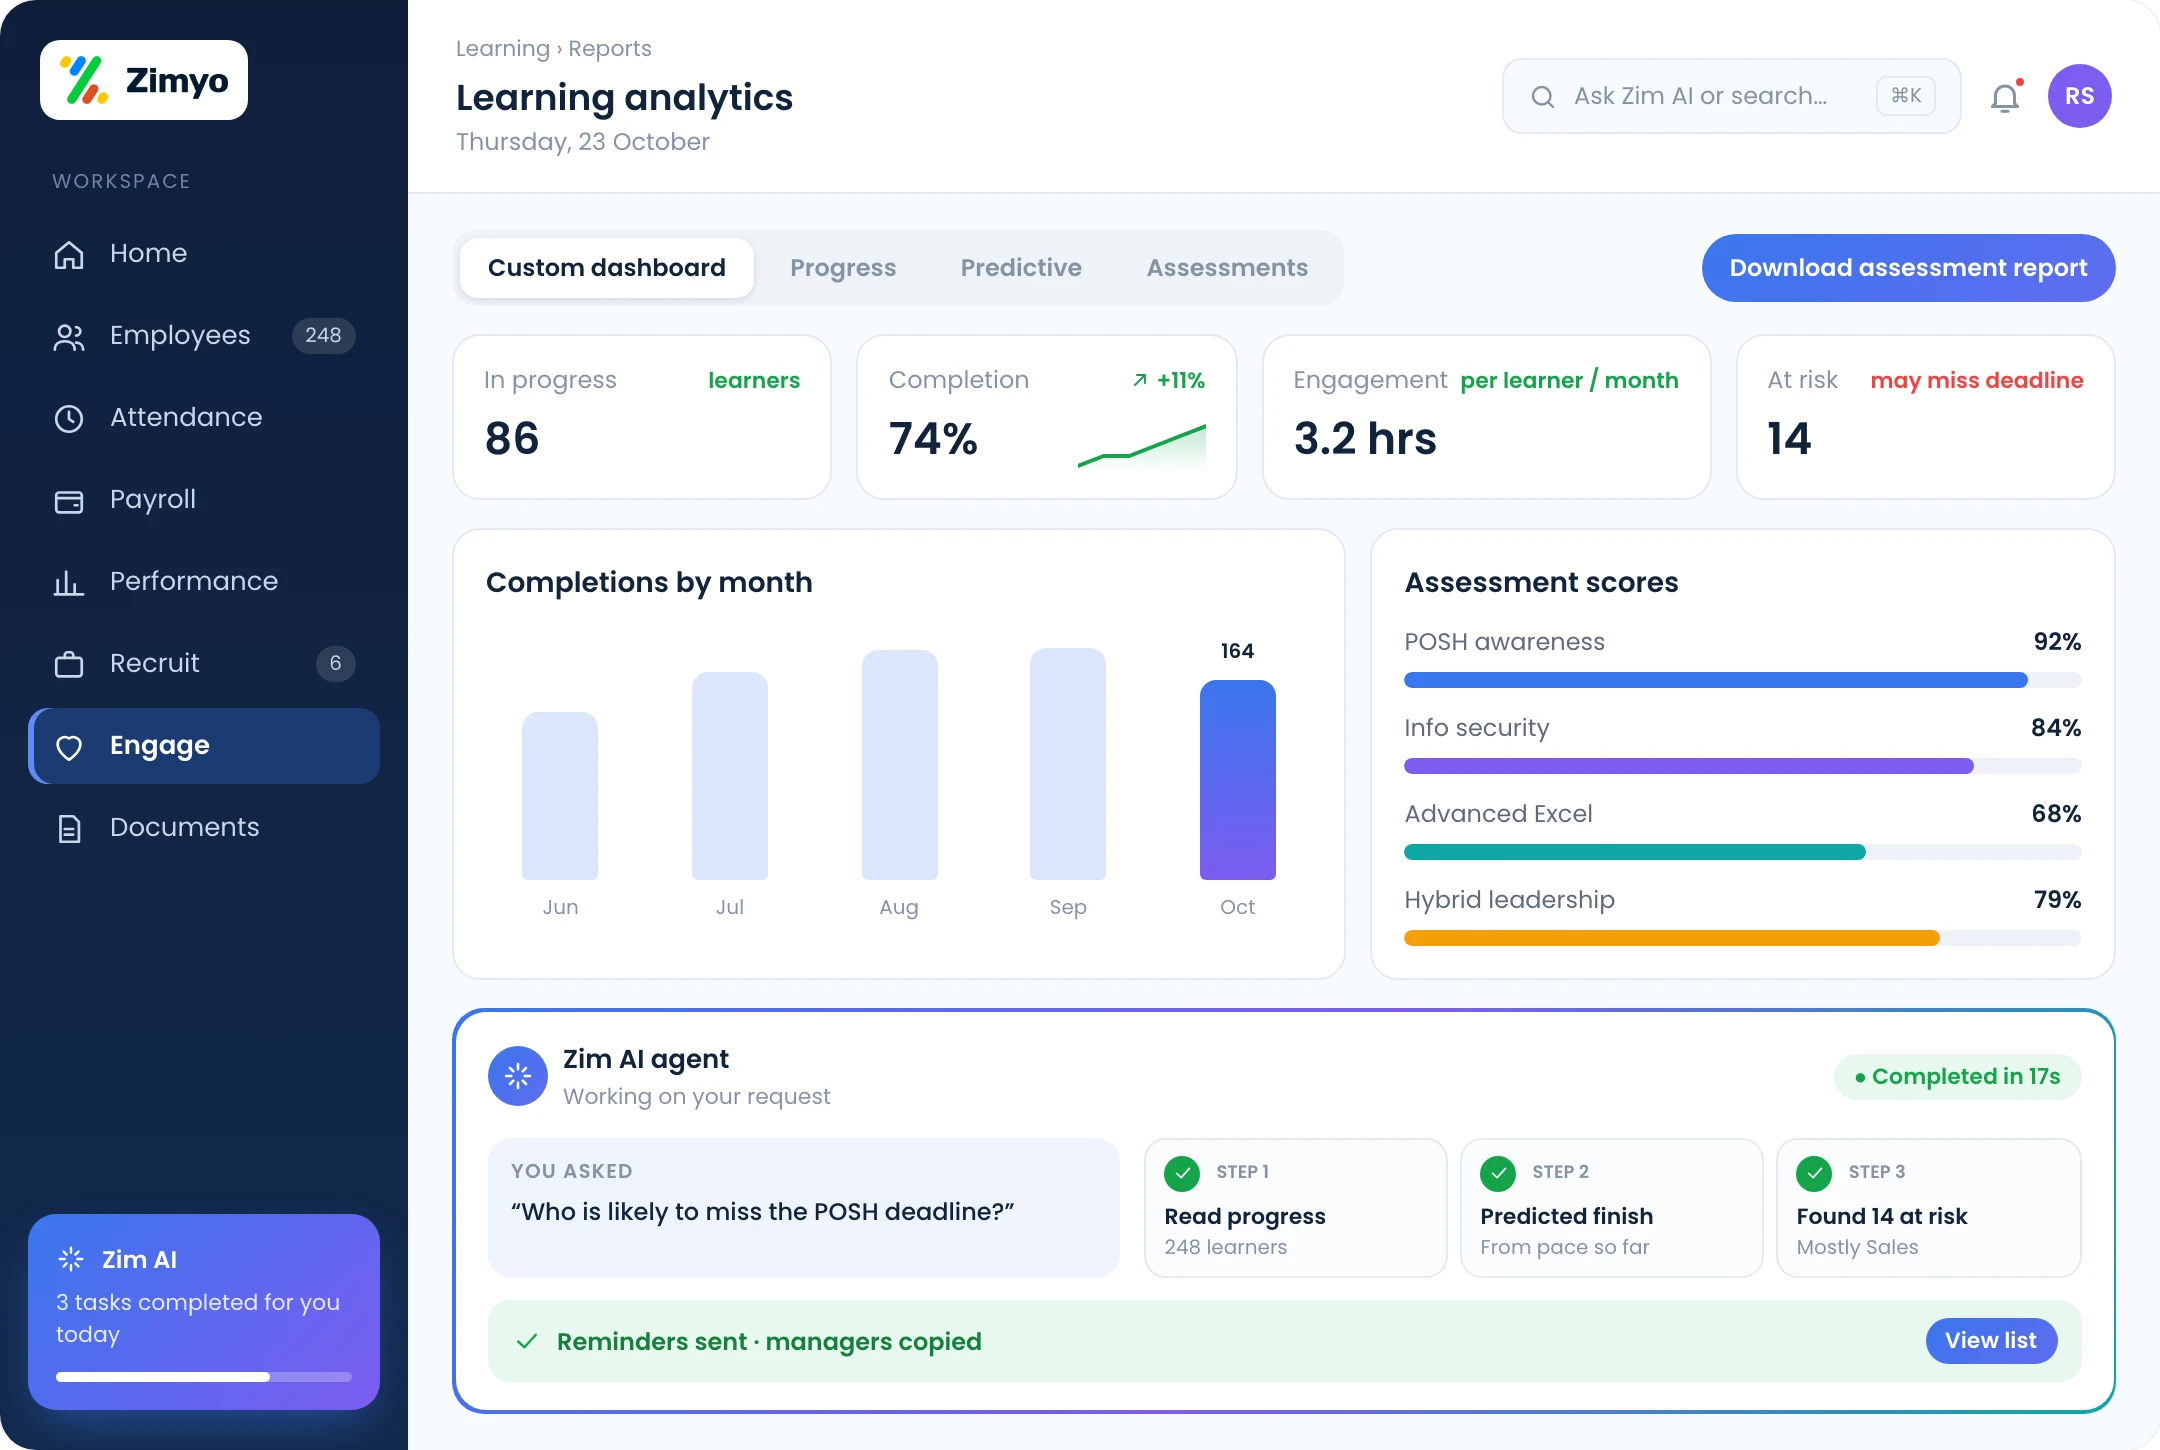Viewport: 2160px width, 1450px height.
Task: Download assessment report
Action: coord(1909,268)
